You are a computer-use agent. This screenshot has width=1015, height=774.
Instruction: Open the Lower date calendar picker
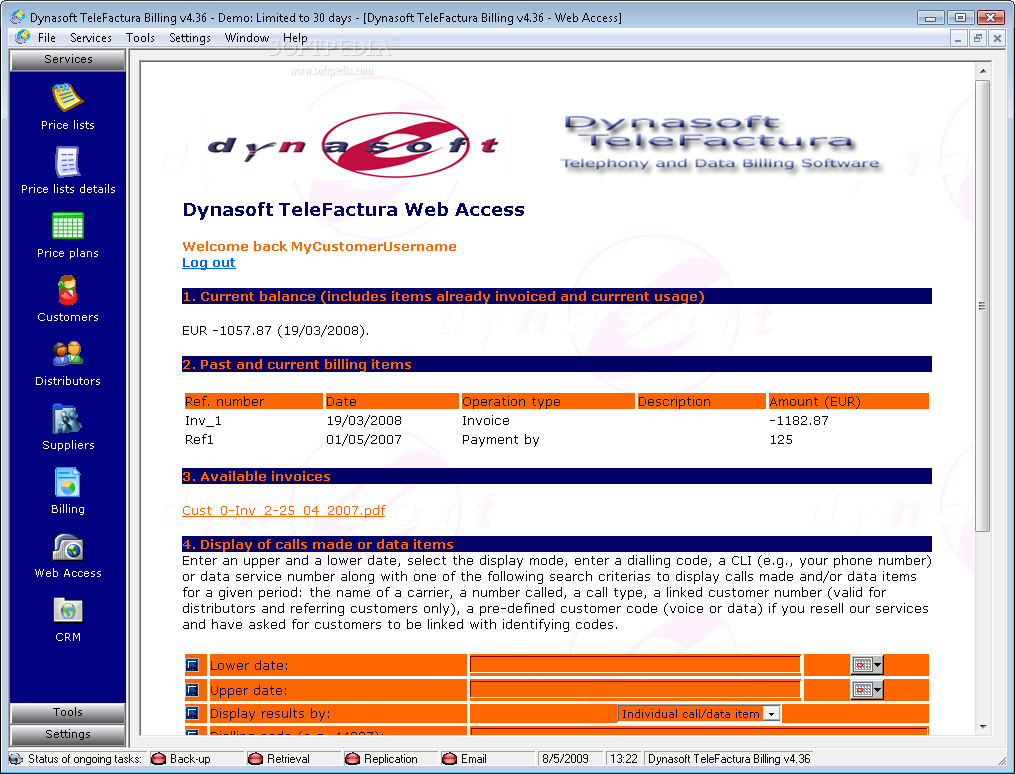point(867,665)
